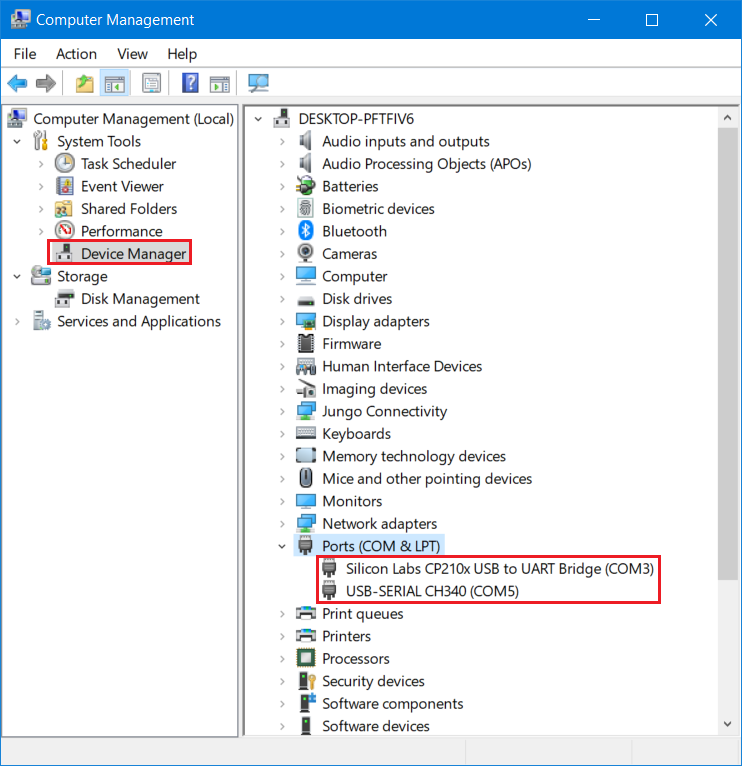Click the Back arrow toolbar icon
The image size is (742, 766).
pyautogui.click(x=17, y=83)
